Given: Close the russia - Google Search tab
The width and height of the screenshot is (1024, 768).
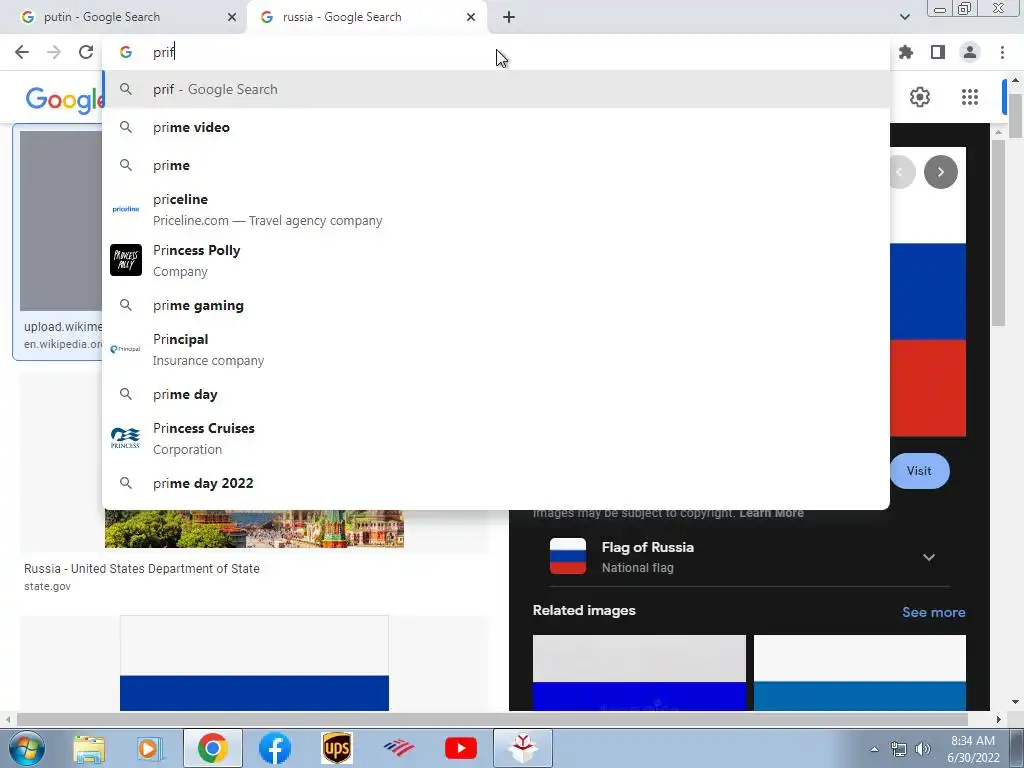Looking at the screenshot, I should [471, 17].
